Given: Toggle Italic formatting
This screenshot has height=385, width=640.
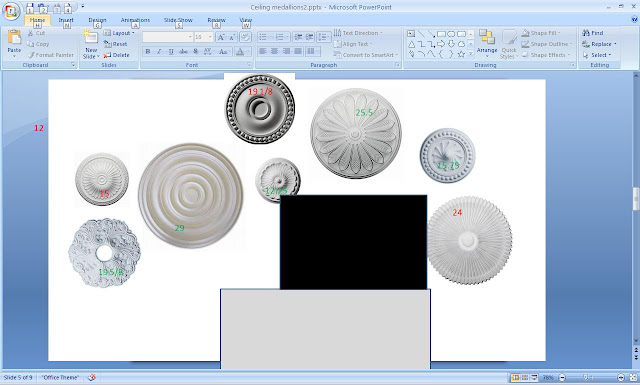Looking at the screenshot, I should (159, 51).
